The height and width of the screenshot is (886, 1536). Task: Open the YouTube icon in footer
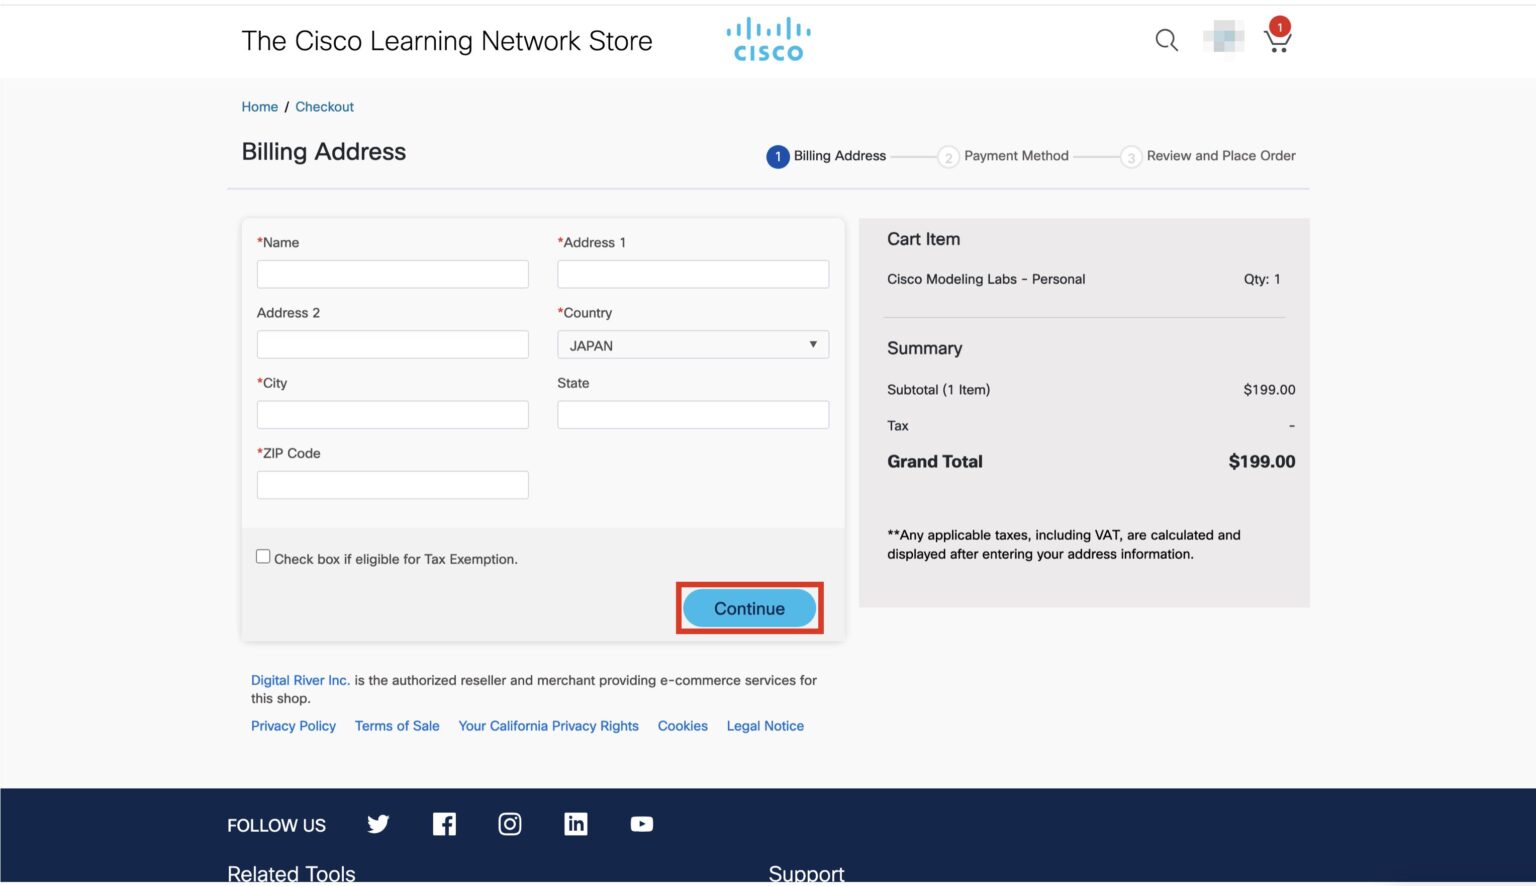(x=642, y=824)
